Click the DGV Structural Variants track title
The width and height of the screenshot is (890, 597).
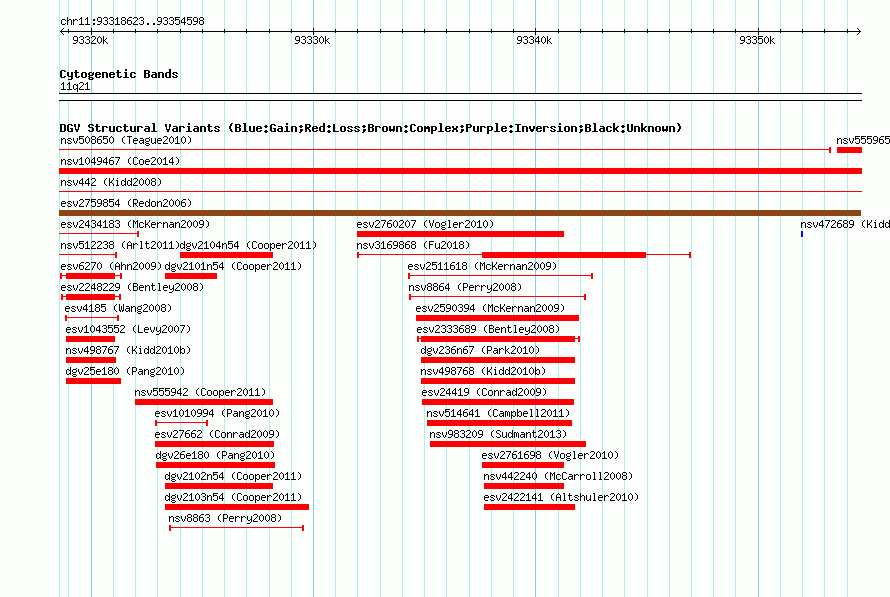[371, 128]
